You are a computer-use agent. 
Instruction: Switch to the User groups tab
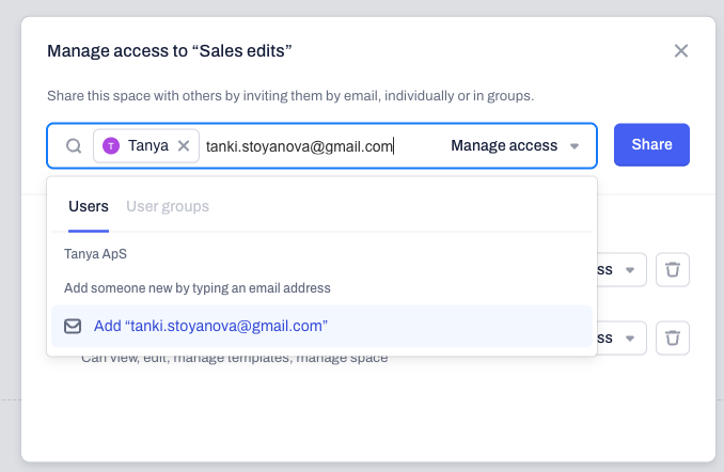pos(168,206)
